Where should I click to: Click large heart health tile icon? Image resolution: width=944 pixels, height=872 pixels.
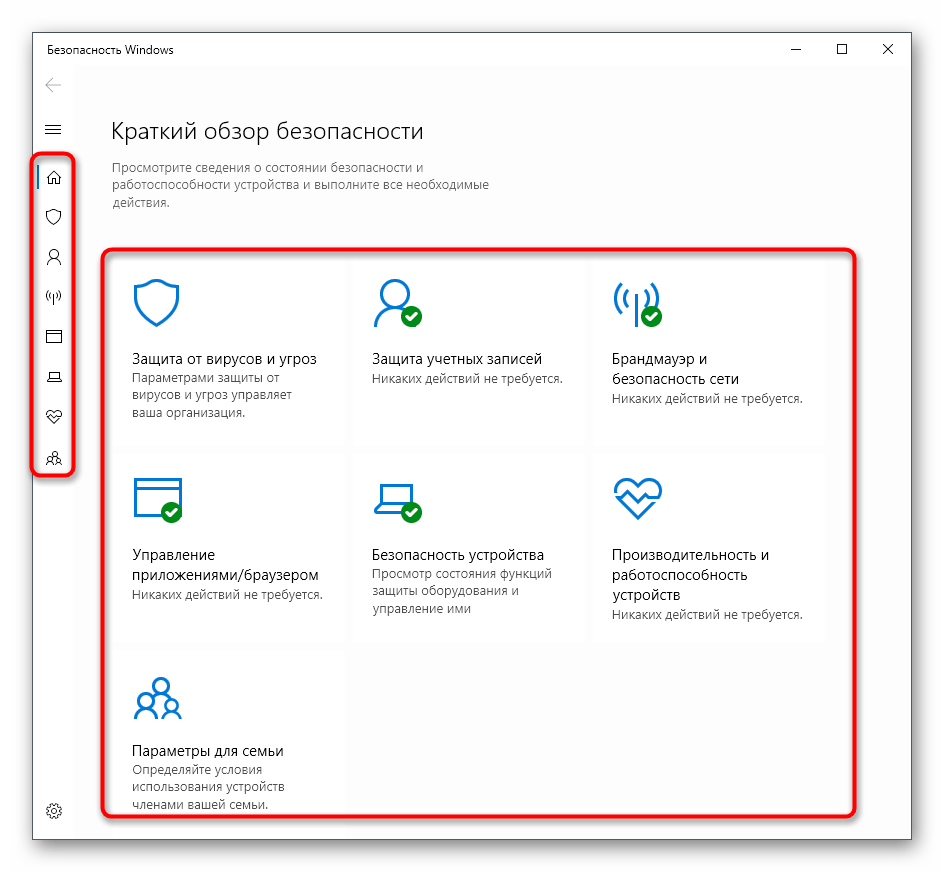pyautogui.click(x=638, y=499)
